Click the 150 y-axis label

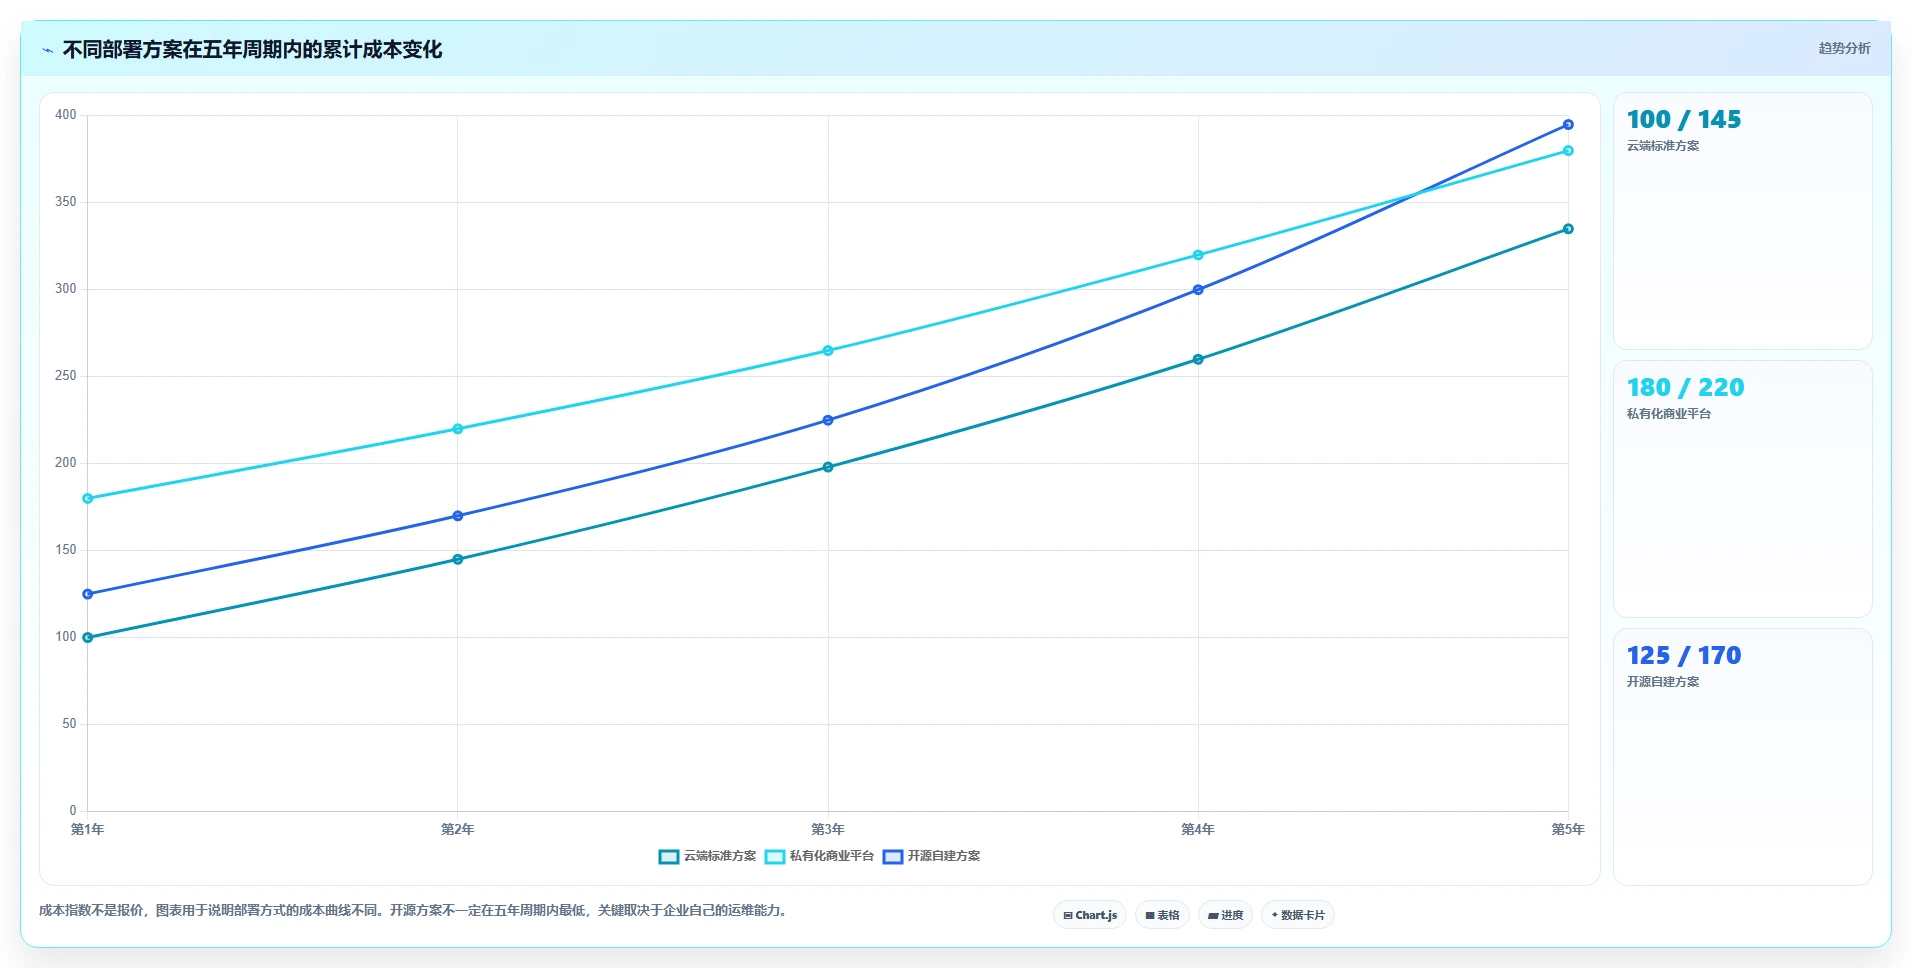coord(66,550)
